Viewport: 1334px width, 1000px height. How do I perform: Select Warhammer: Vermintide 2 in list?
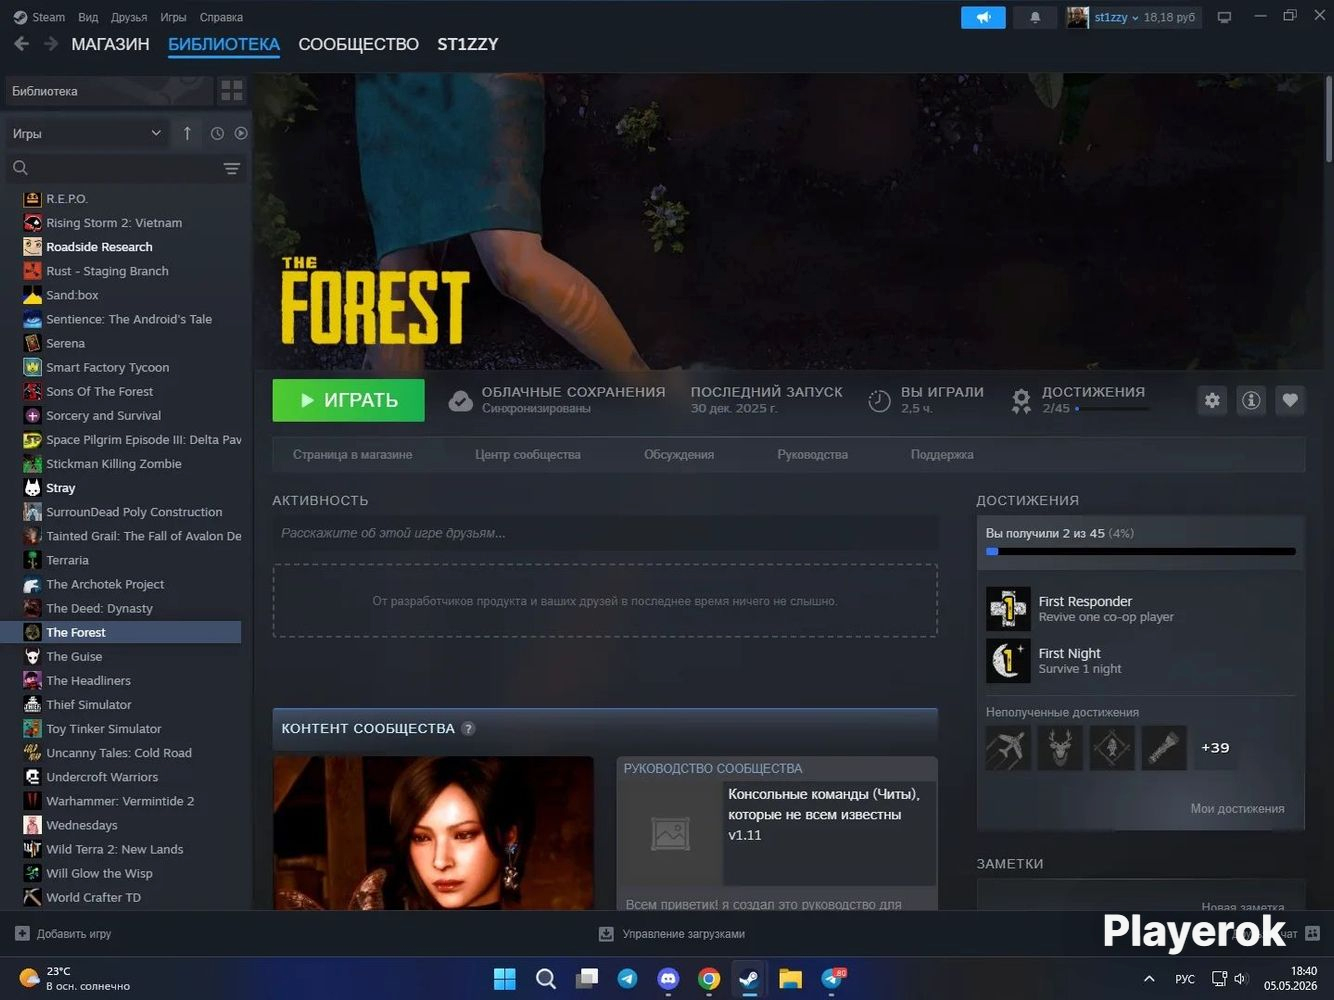coord(121,801)
